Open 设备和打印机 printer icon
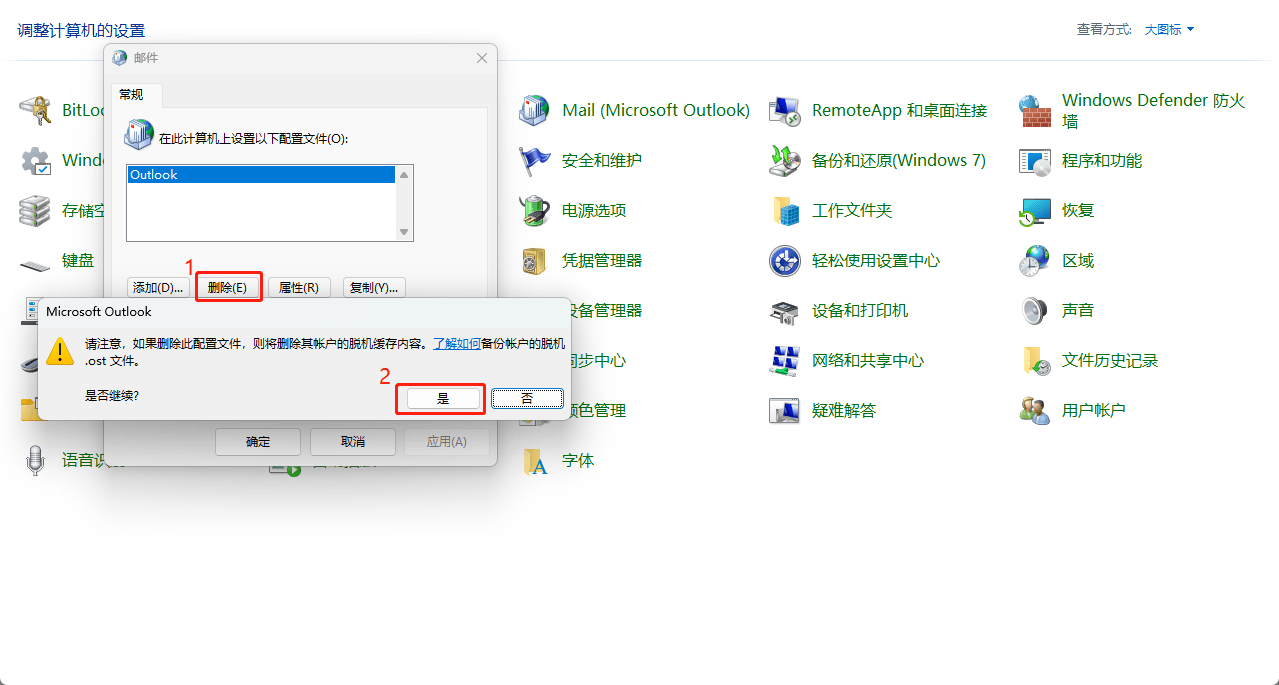The image size is (1279, 685). [784, 311]
